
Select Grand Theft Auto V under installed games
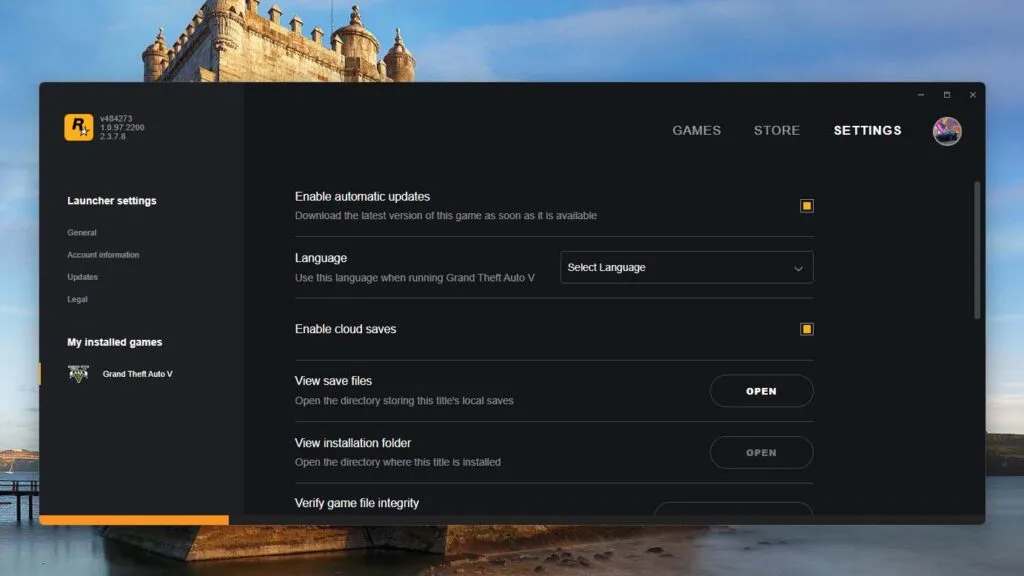(x=136, y=373)
